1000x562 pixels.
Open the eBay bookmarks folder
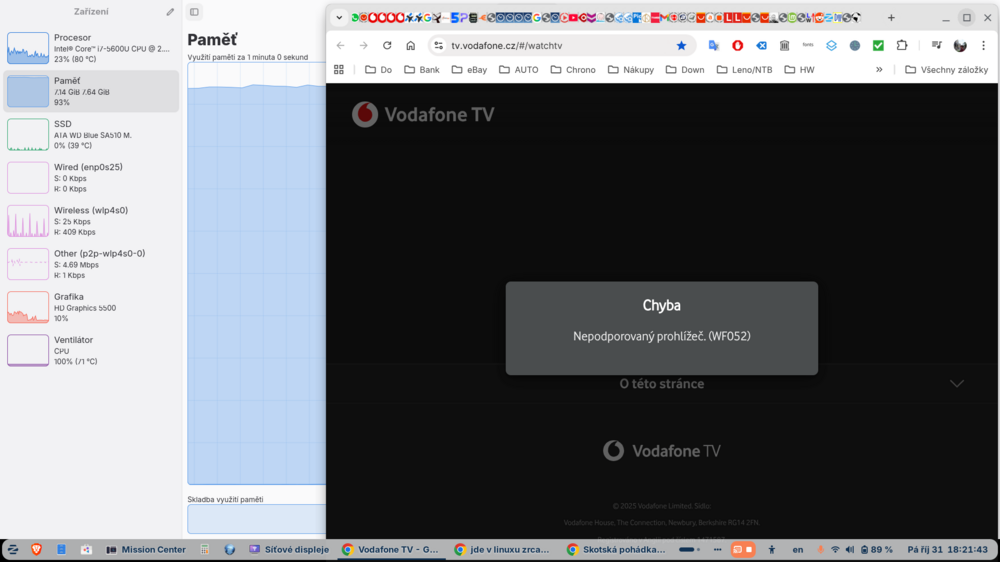469,70
